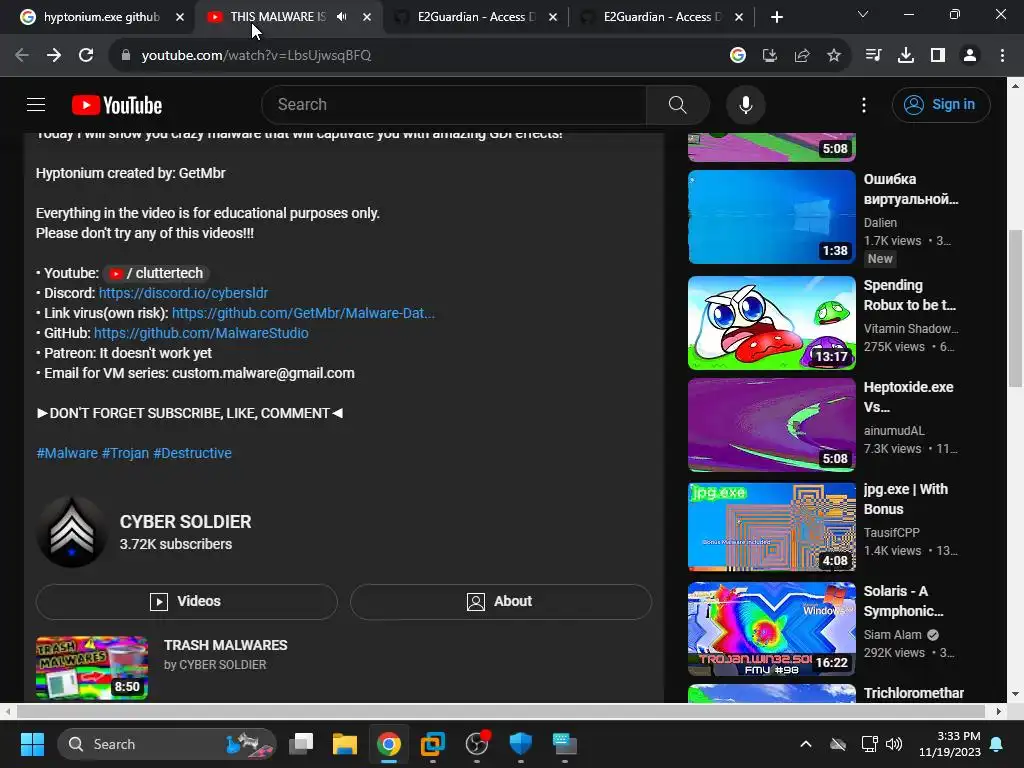The height and width of the screenshot is (768, 1024).
Task: Close the THIS MALWARE IS tab
Action: coord(366,17)
